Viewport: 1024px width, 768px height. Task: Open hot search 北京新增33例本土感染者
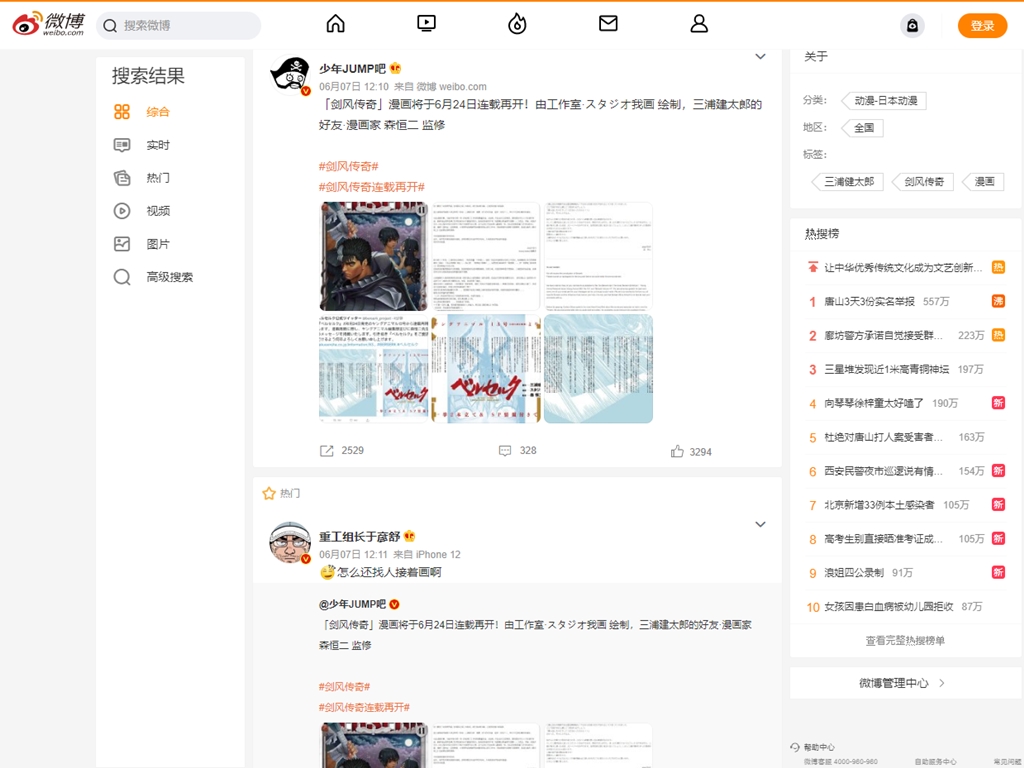pos(879,505)
